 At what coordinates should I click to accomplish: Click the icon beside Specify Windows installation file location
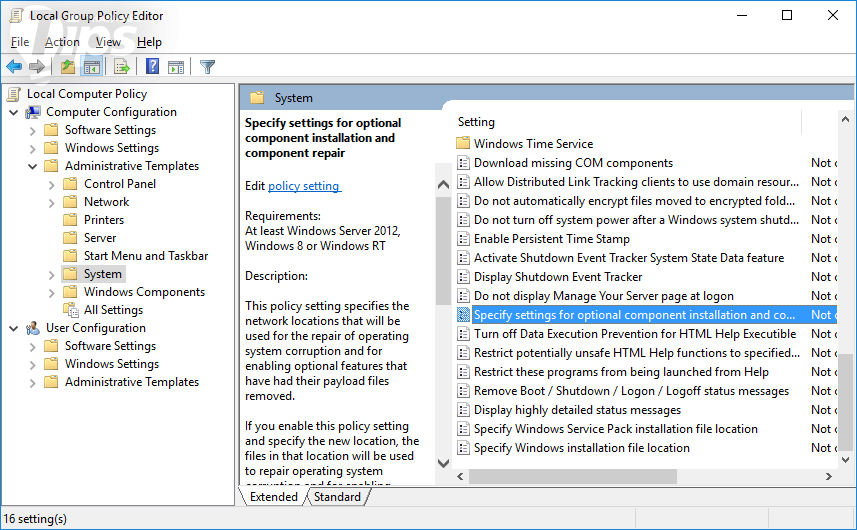point(463,448)
